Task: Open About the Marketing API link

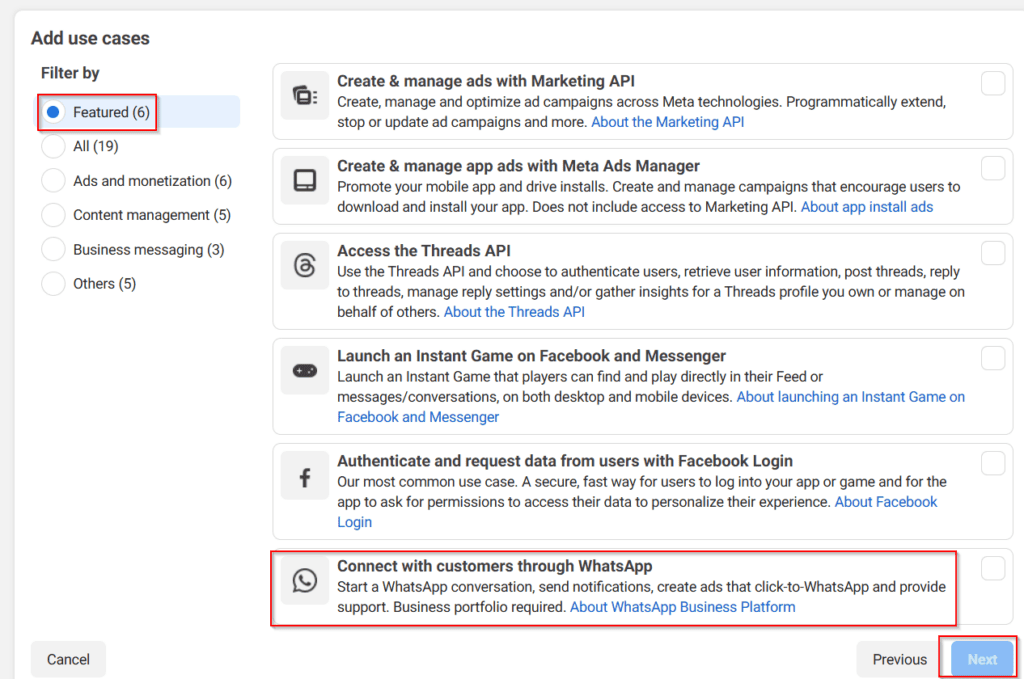Action: (x=667, y=122)
